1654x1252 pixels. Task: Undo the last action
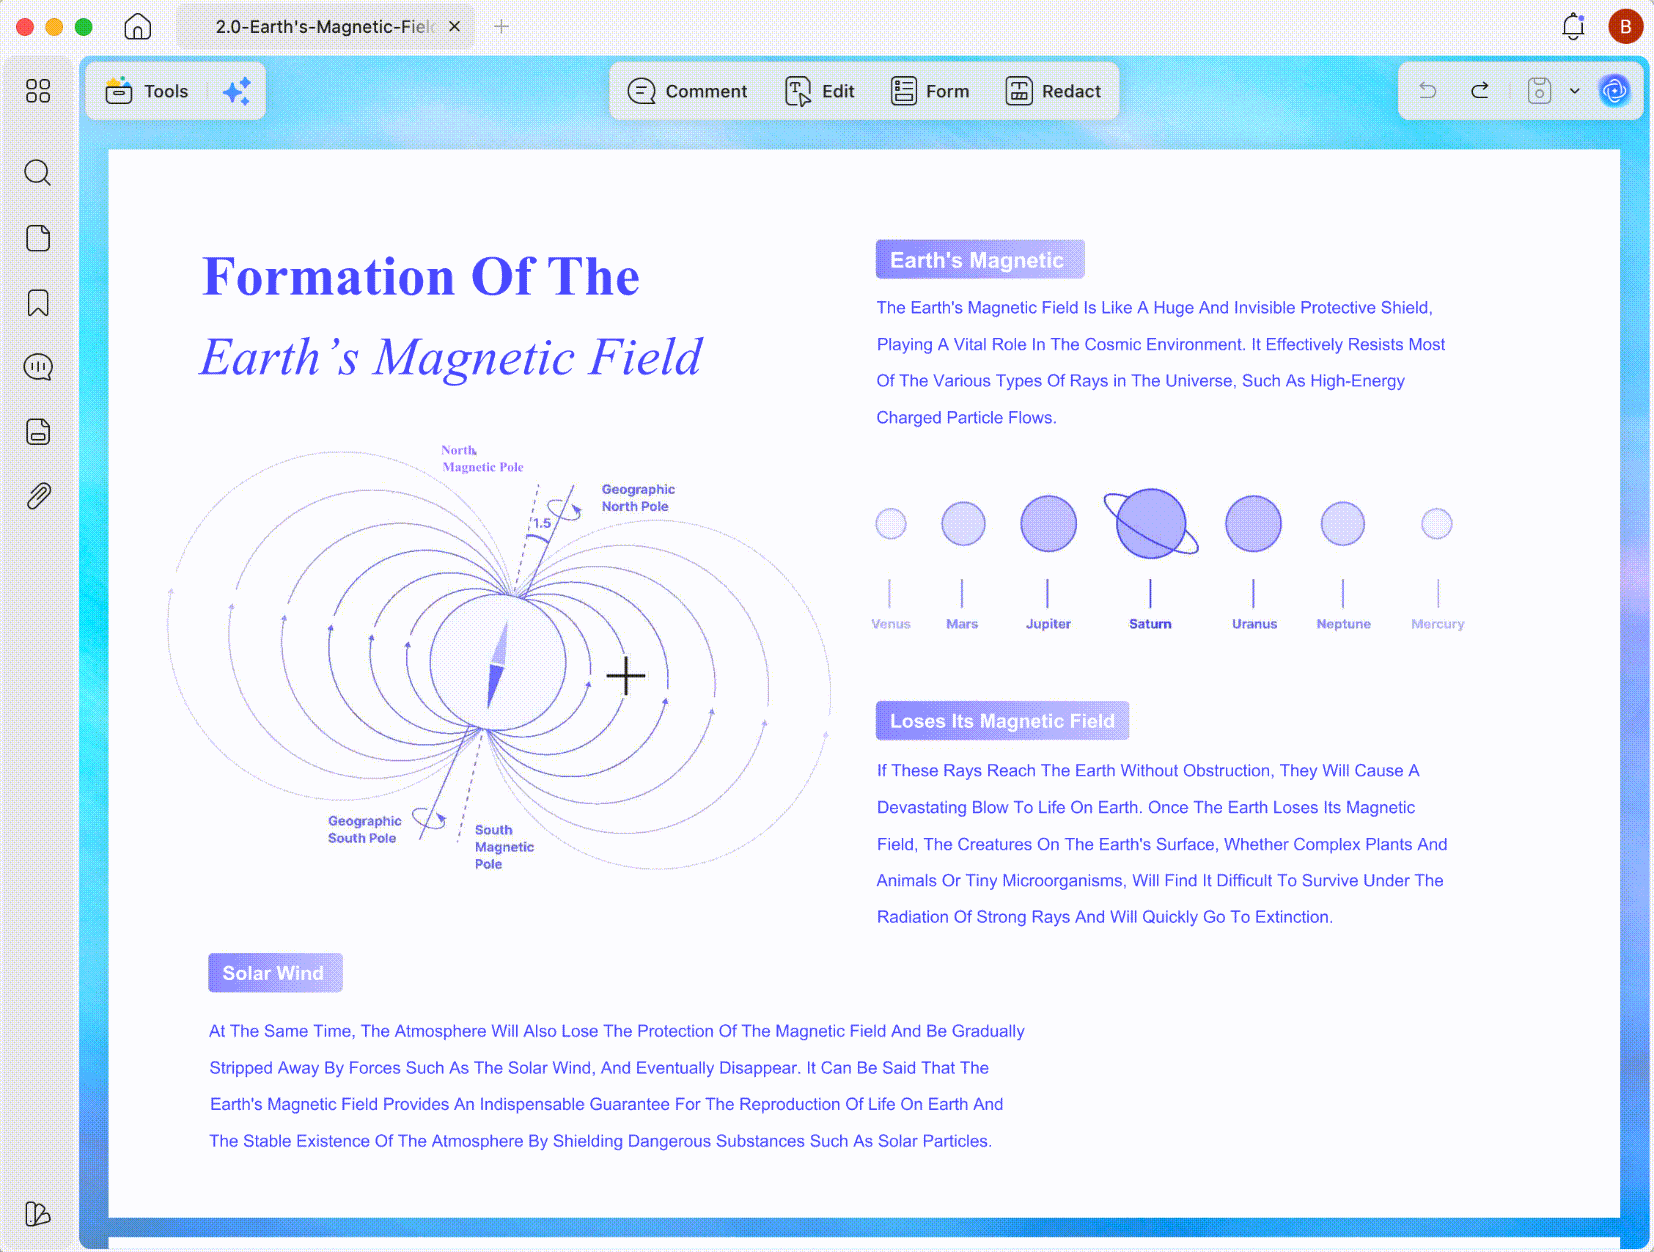point(1428,91)
